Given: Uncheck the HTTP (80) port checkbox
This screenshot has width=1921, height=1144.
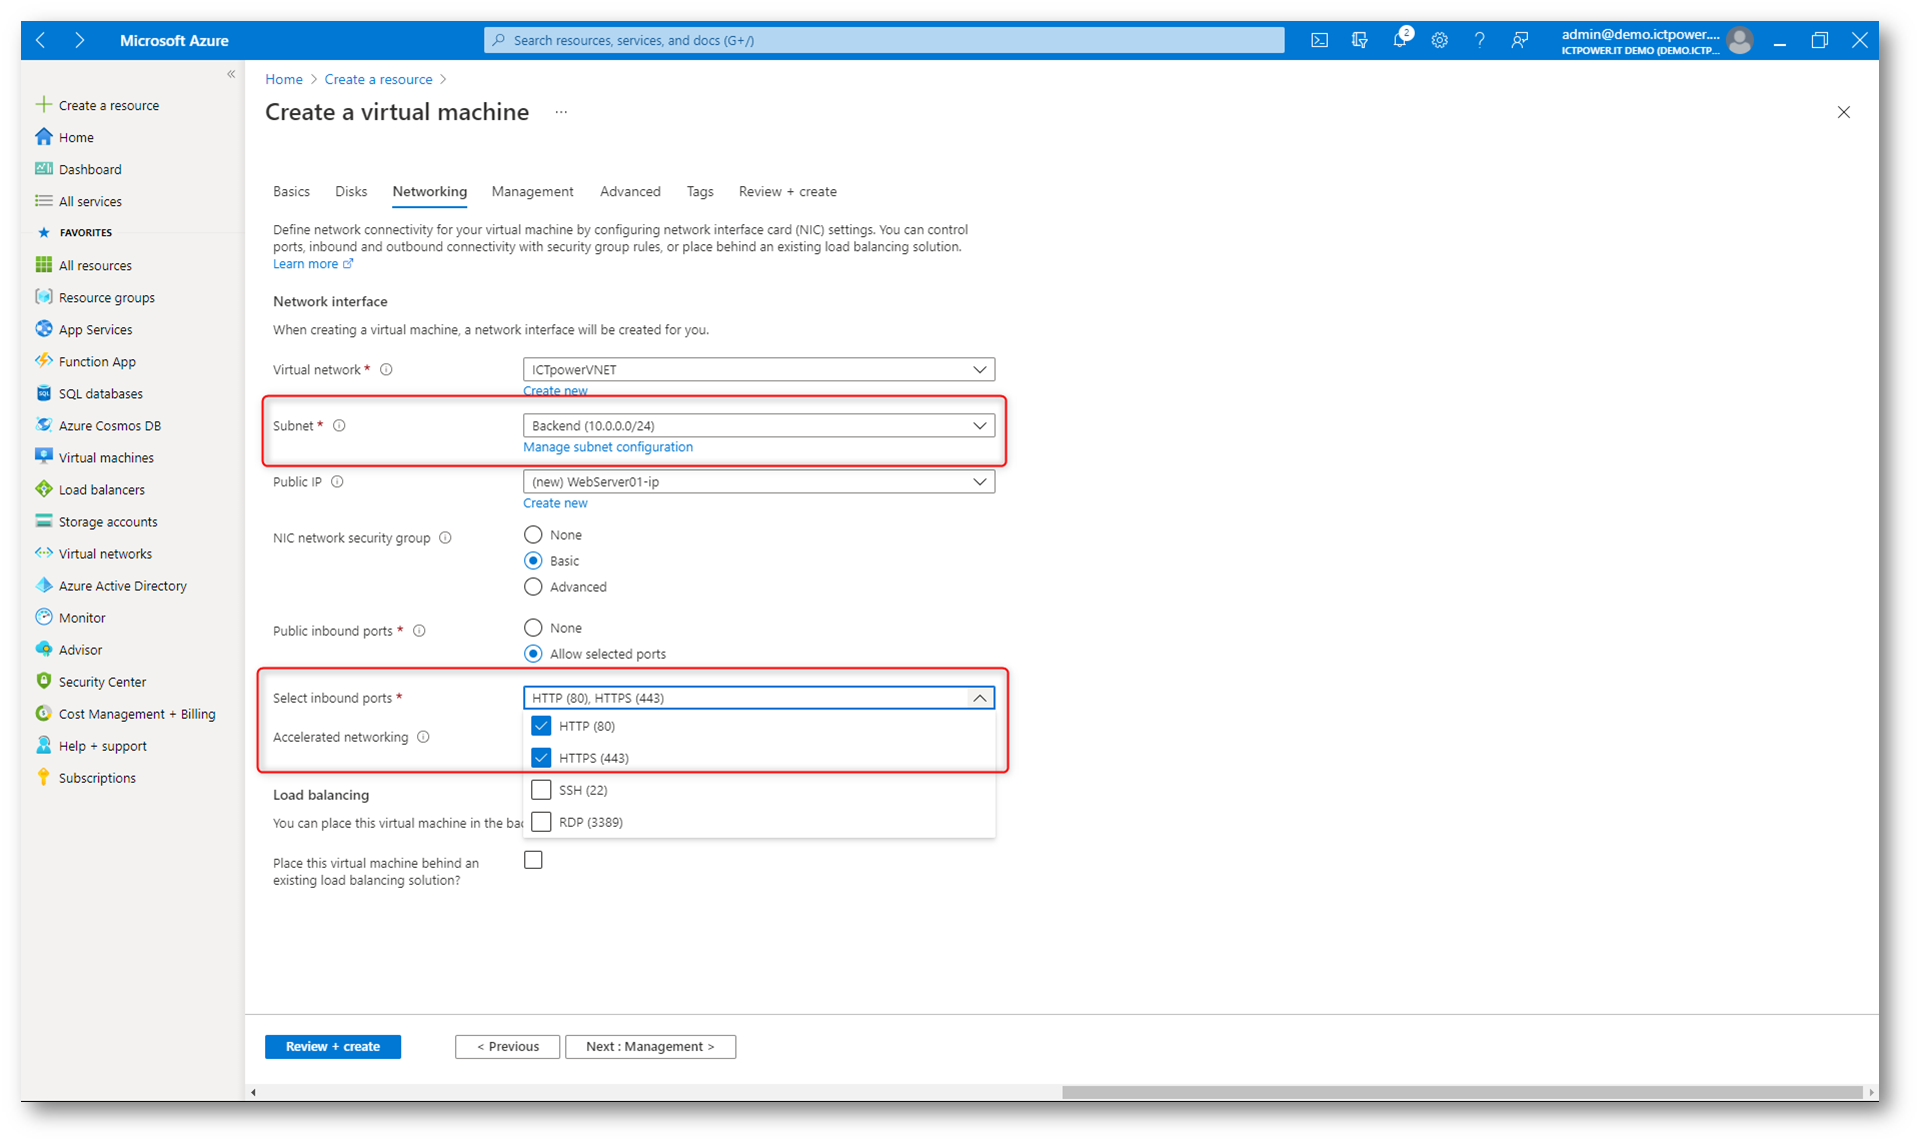Looking at the screenshot, I should tap(541, 725).
